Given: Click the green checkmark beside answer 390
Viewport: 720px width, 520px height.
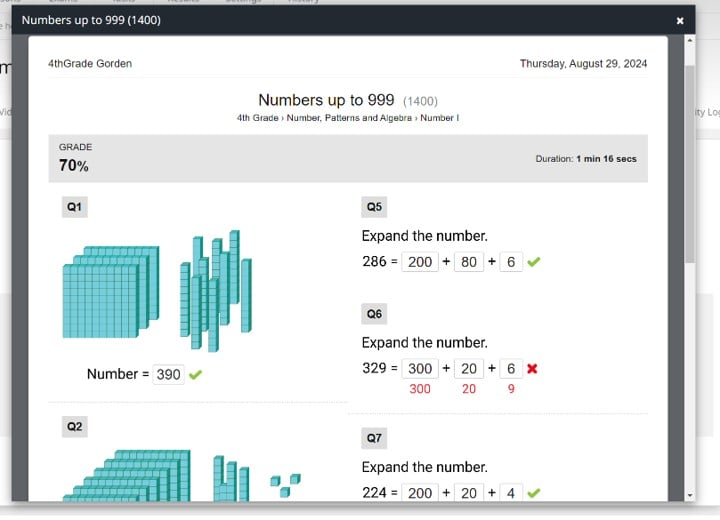Looking at the screenshot, I should [195, 374].
